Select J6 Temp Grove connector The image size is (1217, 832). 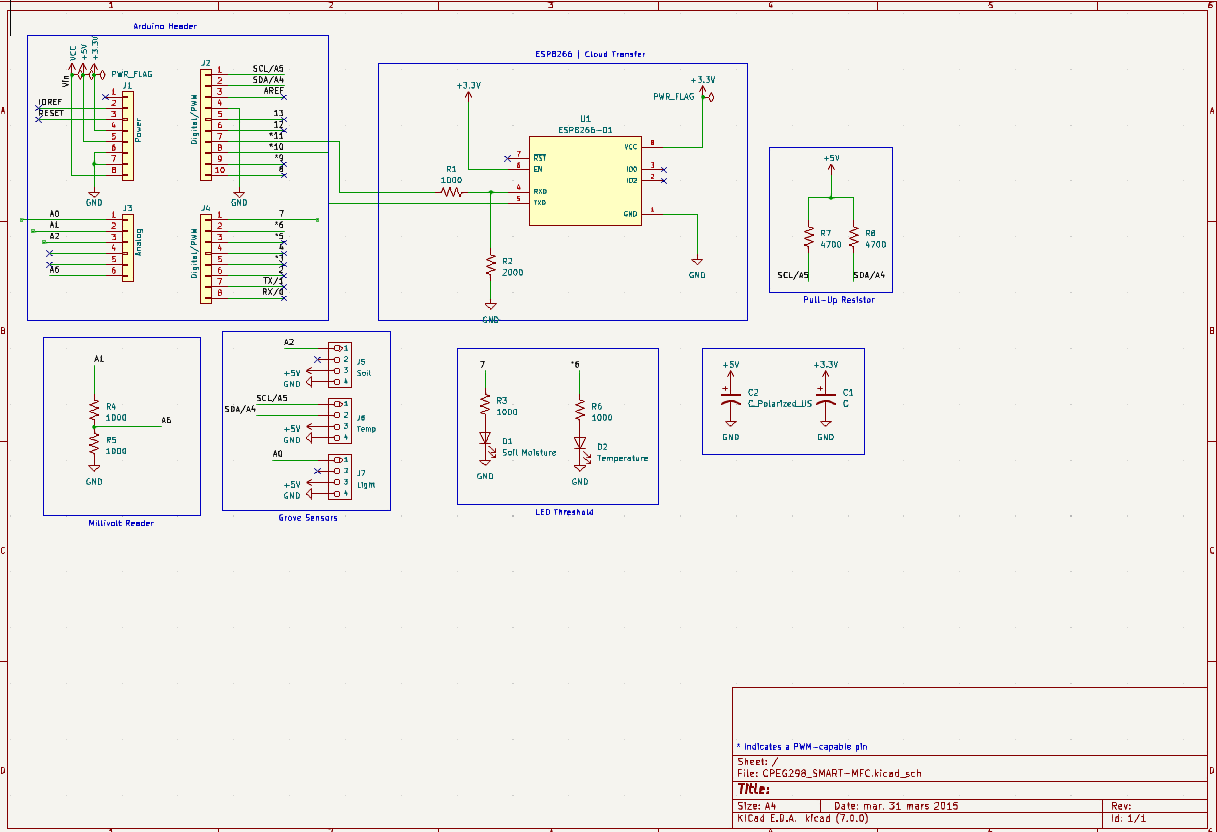pos(338,420)
